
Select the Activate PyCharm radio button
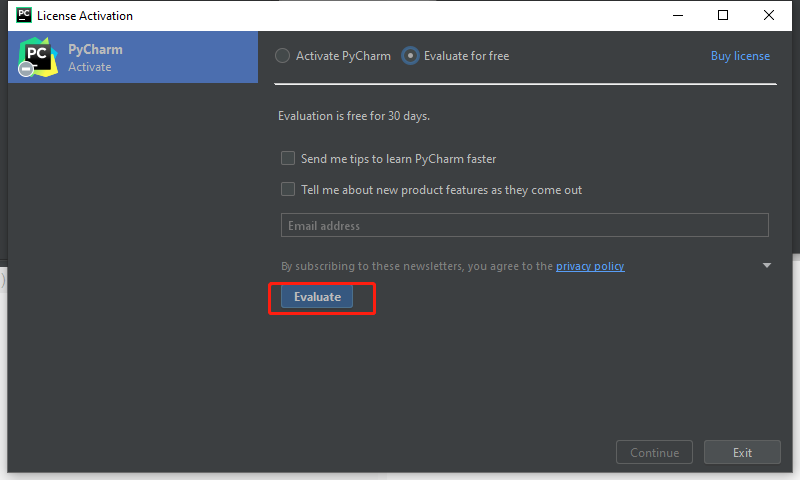pos(283,56)
